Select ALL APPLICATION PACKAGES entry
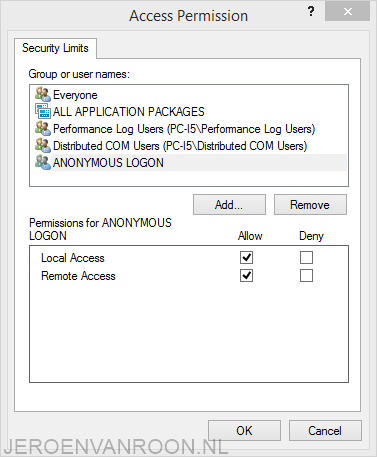 129,112
